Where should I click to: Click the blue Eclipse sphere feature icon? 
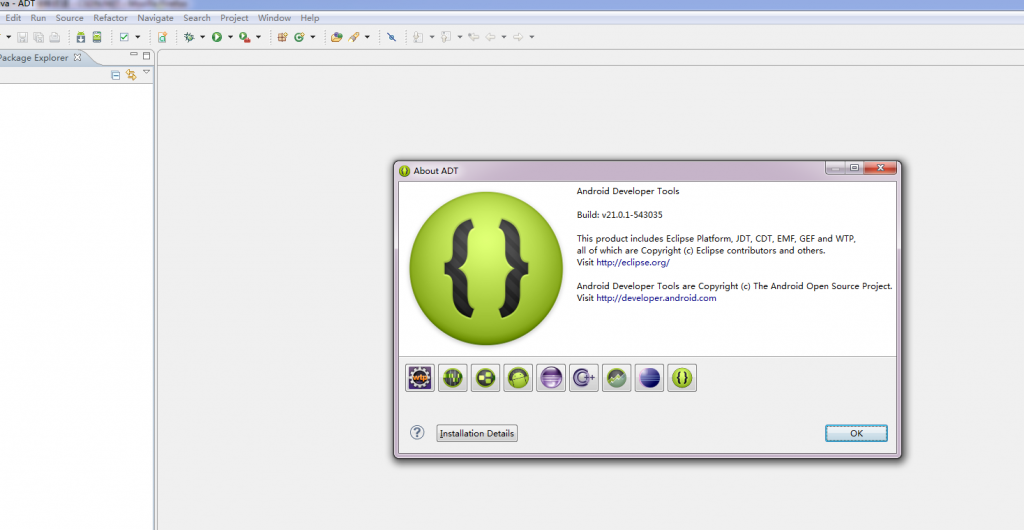pyautogui.click(x=649, y=378)
